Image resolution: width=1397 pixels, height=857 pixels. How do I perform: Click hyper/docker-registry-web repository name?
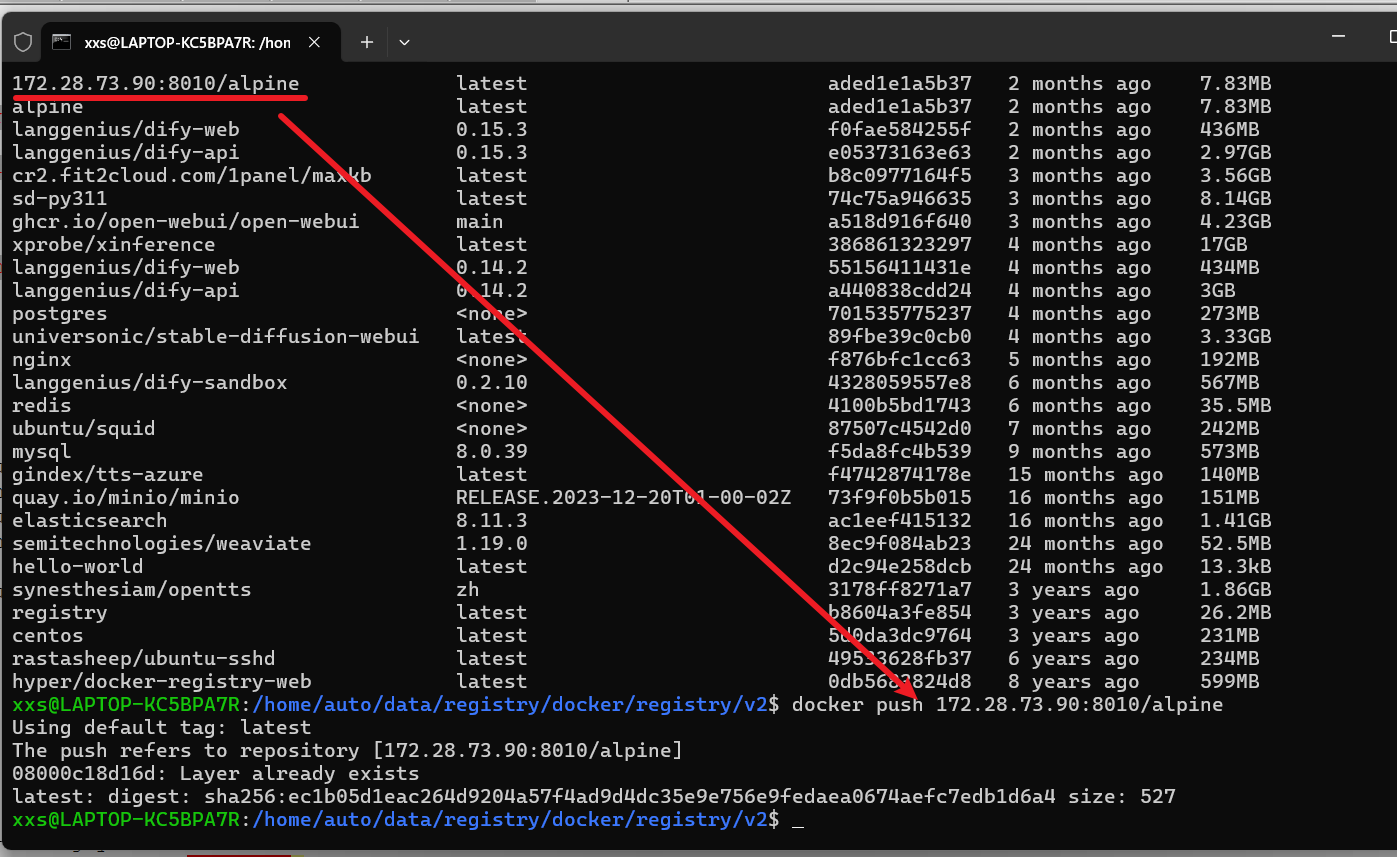[x=161, y=682]
